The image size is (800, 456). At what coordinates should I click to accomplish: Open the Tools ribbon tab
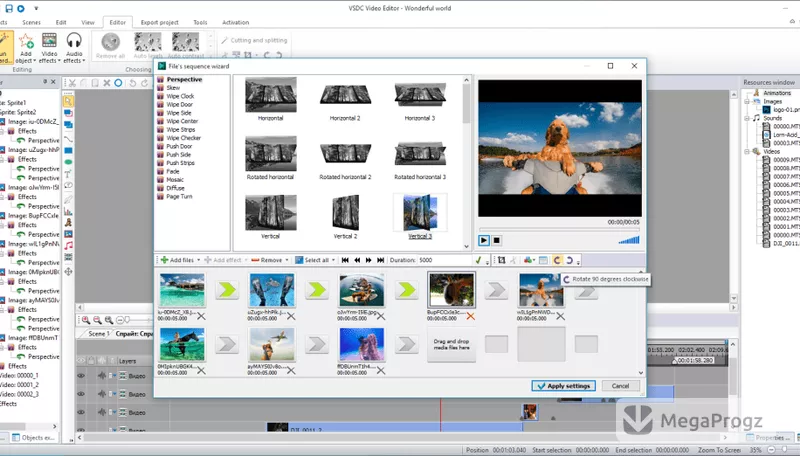pyautogui.click(x=200, y=22)
